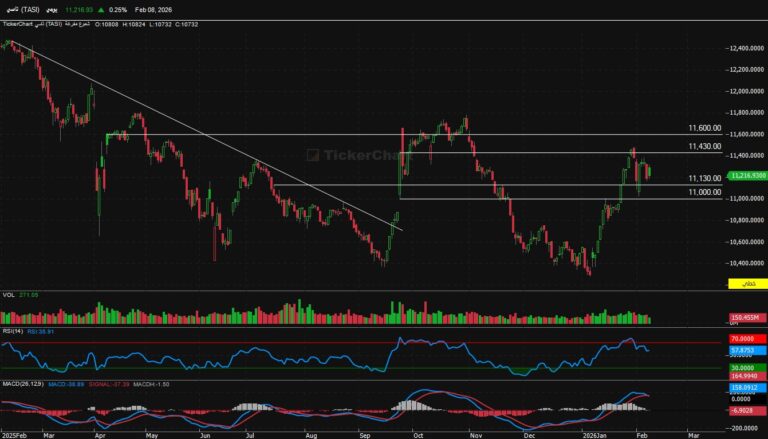Click the blue MACD value tag 158.0912

pyautogui.click(x=745, y=388)
